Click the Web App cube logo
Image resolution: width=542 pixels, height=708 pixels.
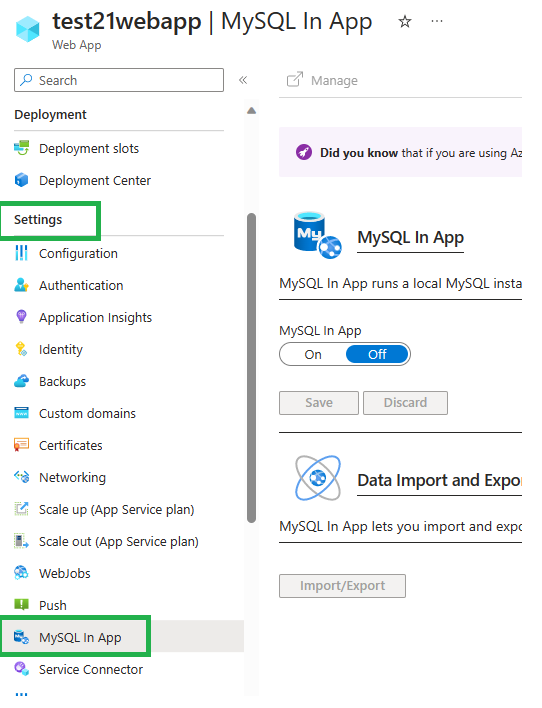(28, 29)
